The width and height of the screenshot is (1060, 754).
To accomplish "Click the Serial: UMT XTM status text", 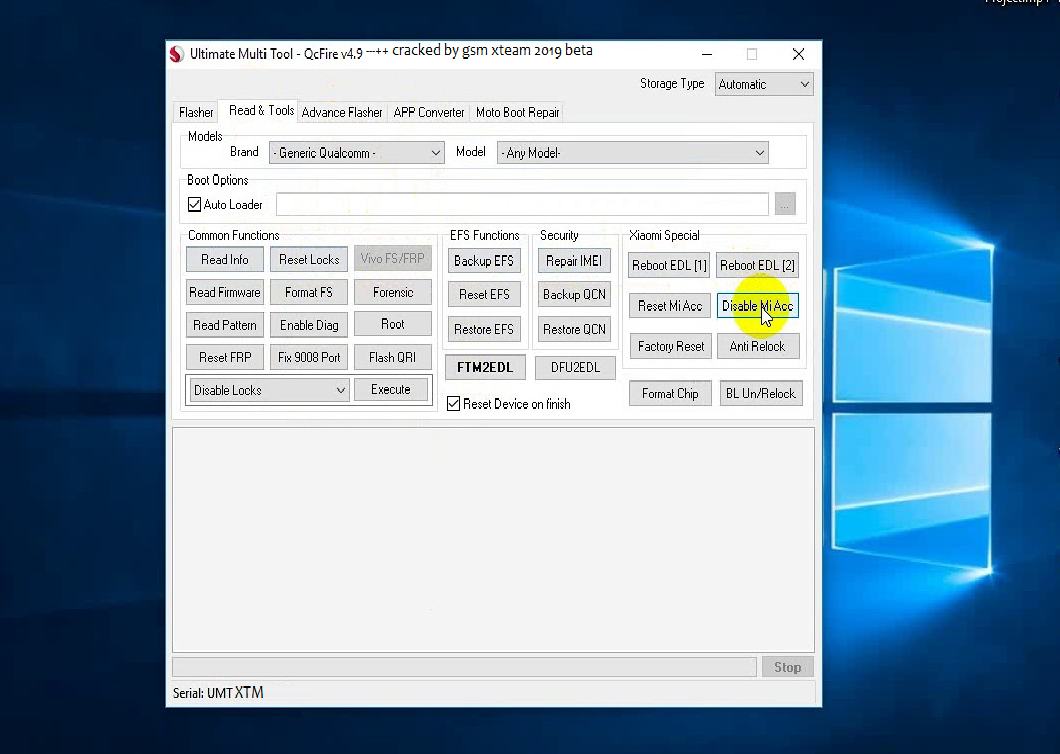I will click(218, 693).
